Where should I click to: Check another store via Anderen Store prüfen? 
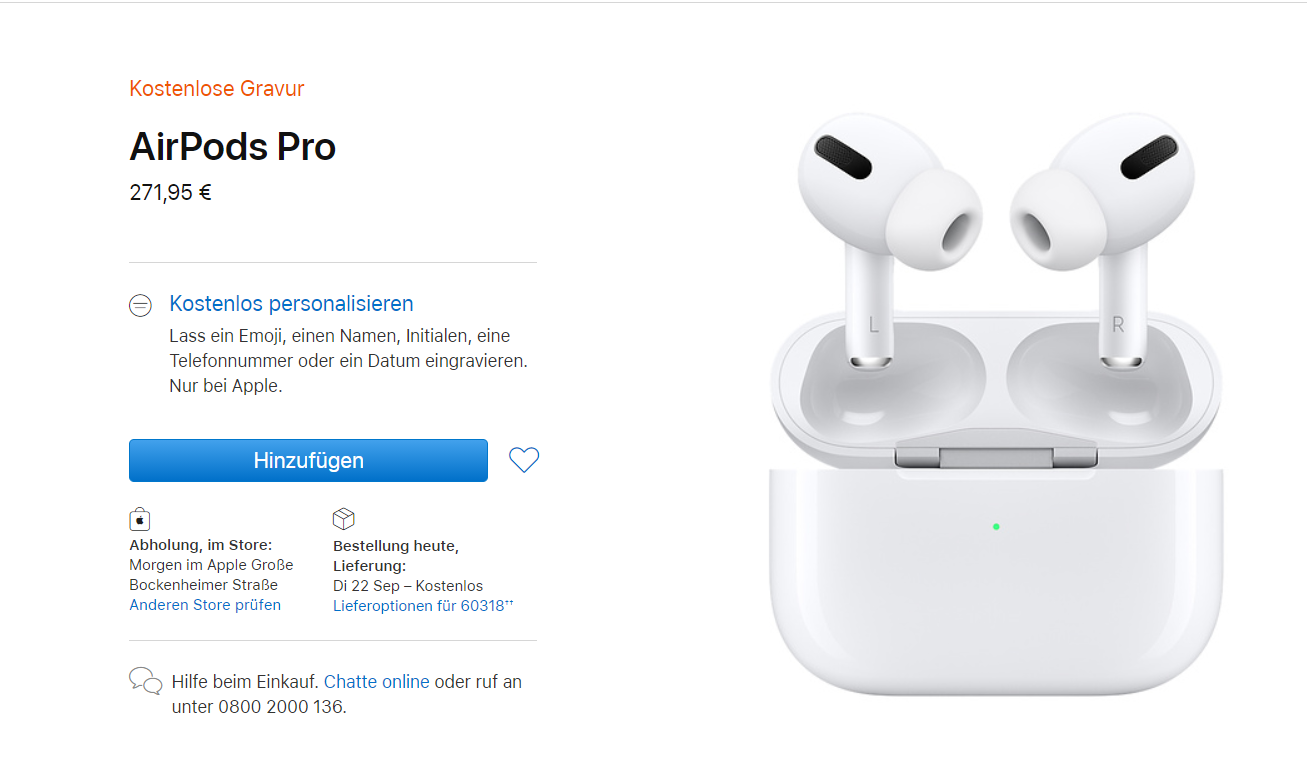205,605
